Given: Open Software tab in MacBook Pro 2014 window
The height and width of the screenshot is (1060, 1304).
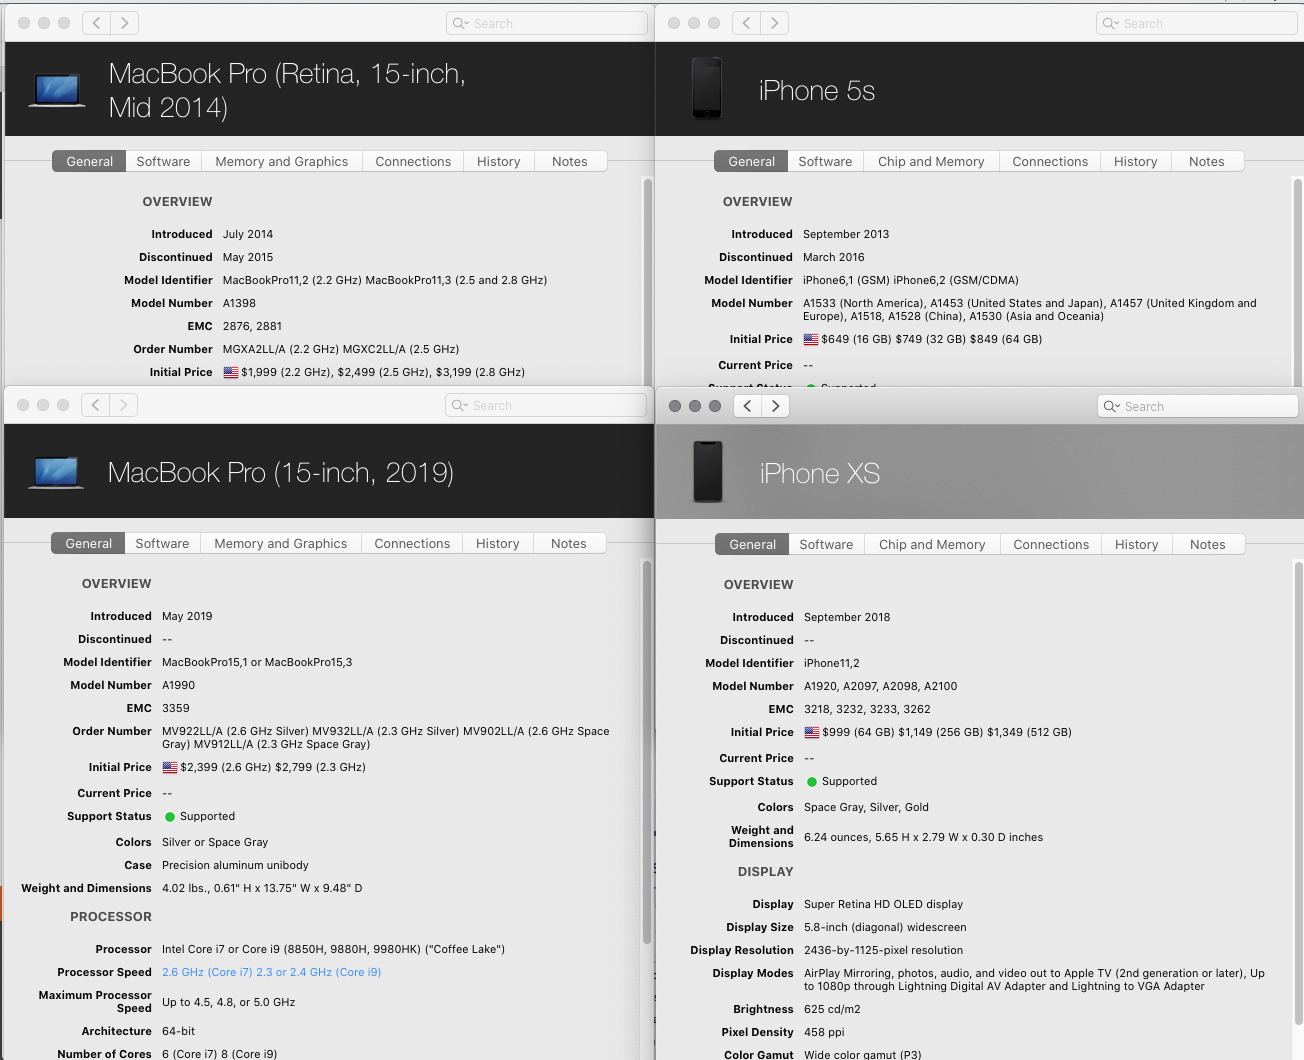Looking at the screenshot, I should point(163,161).
